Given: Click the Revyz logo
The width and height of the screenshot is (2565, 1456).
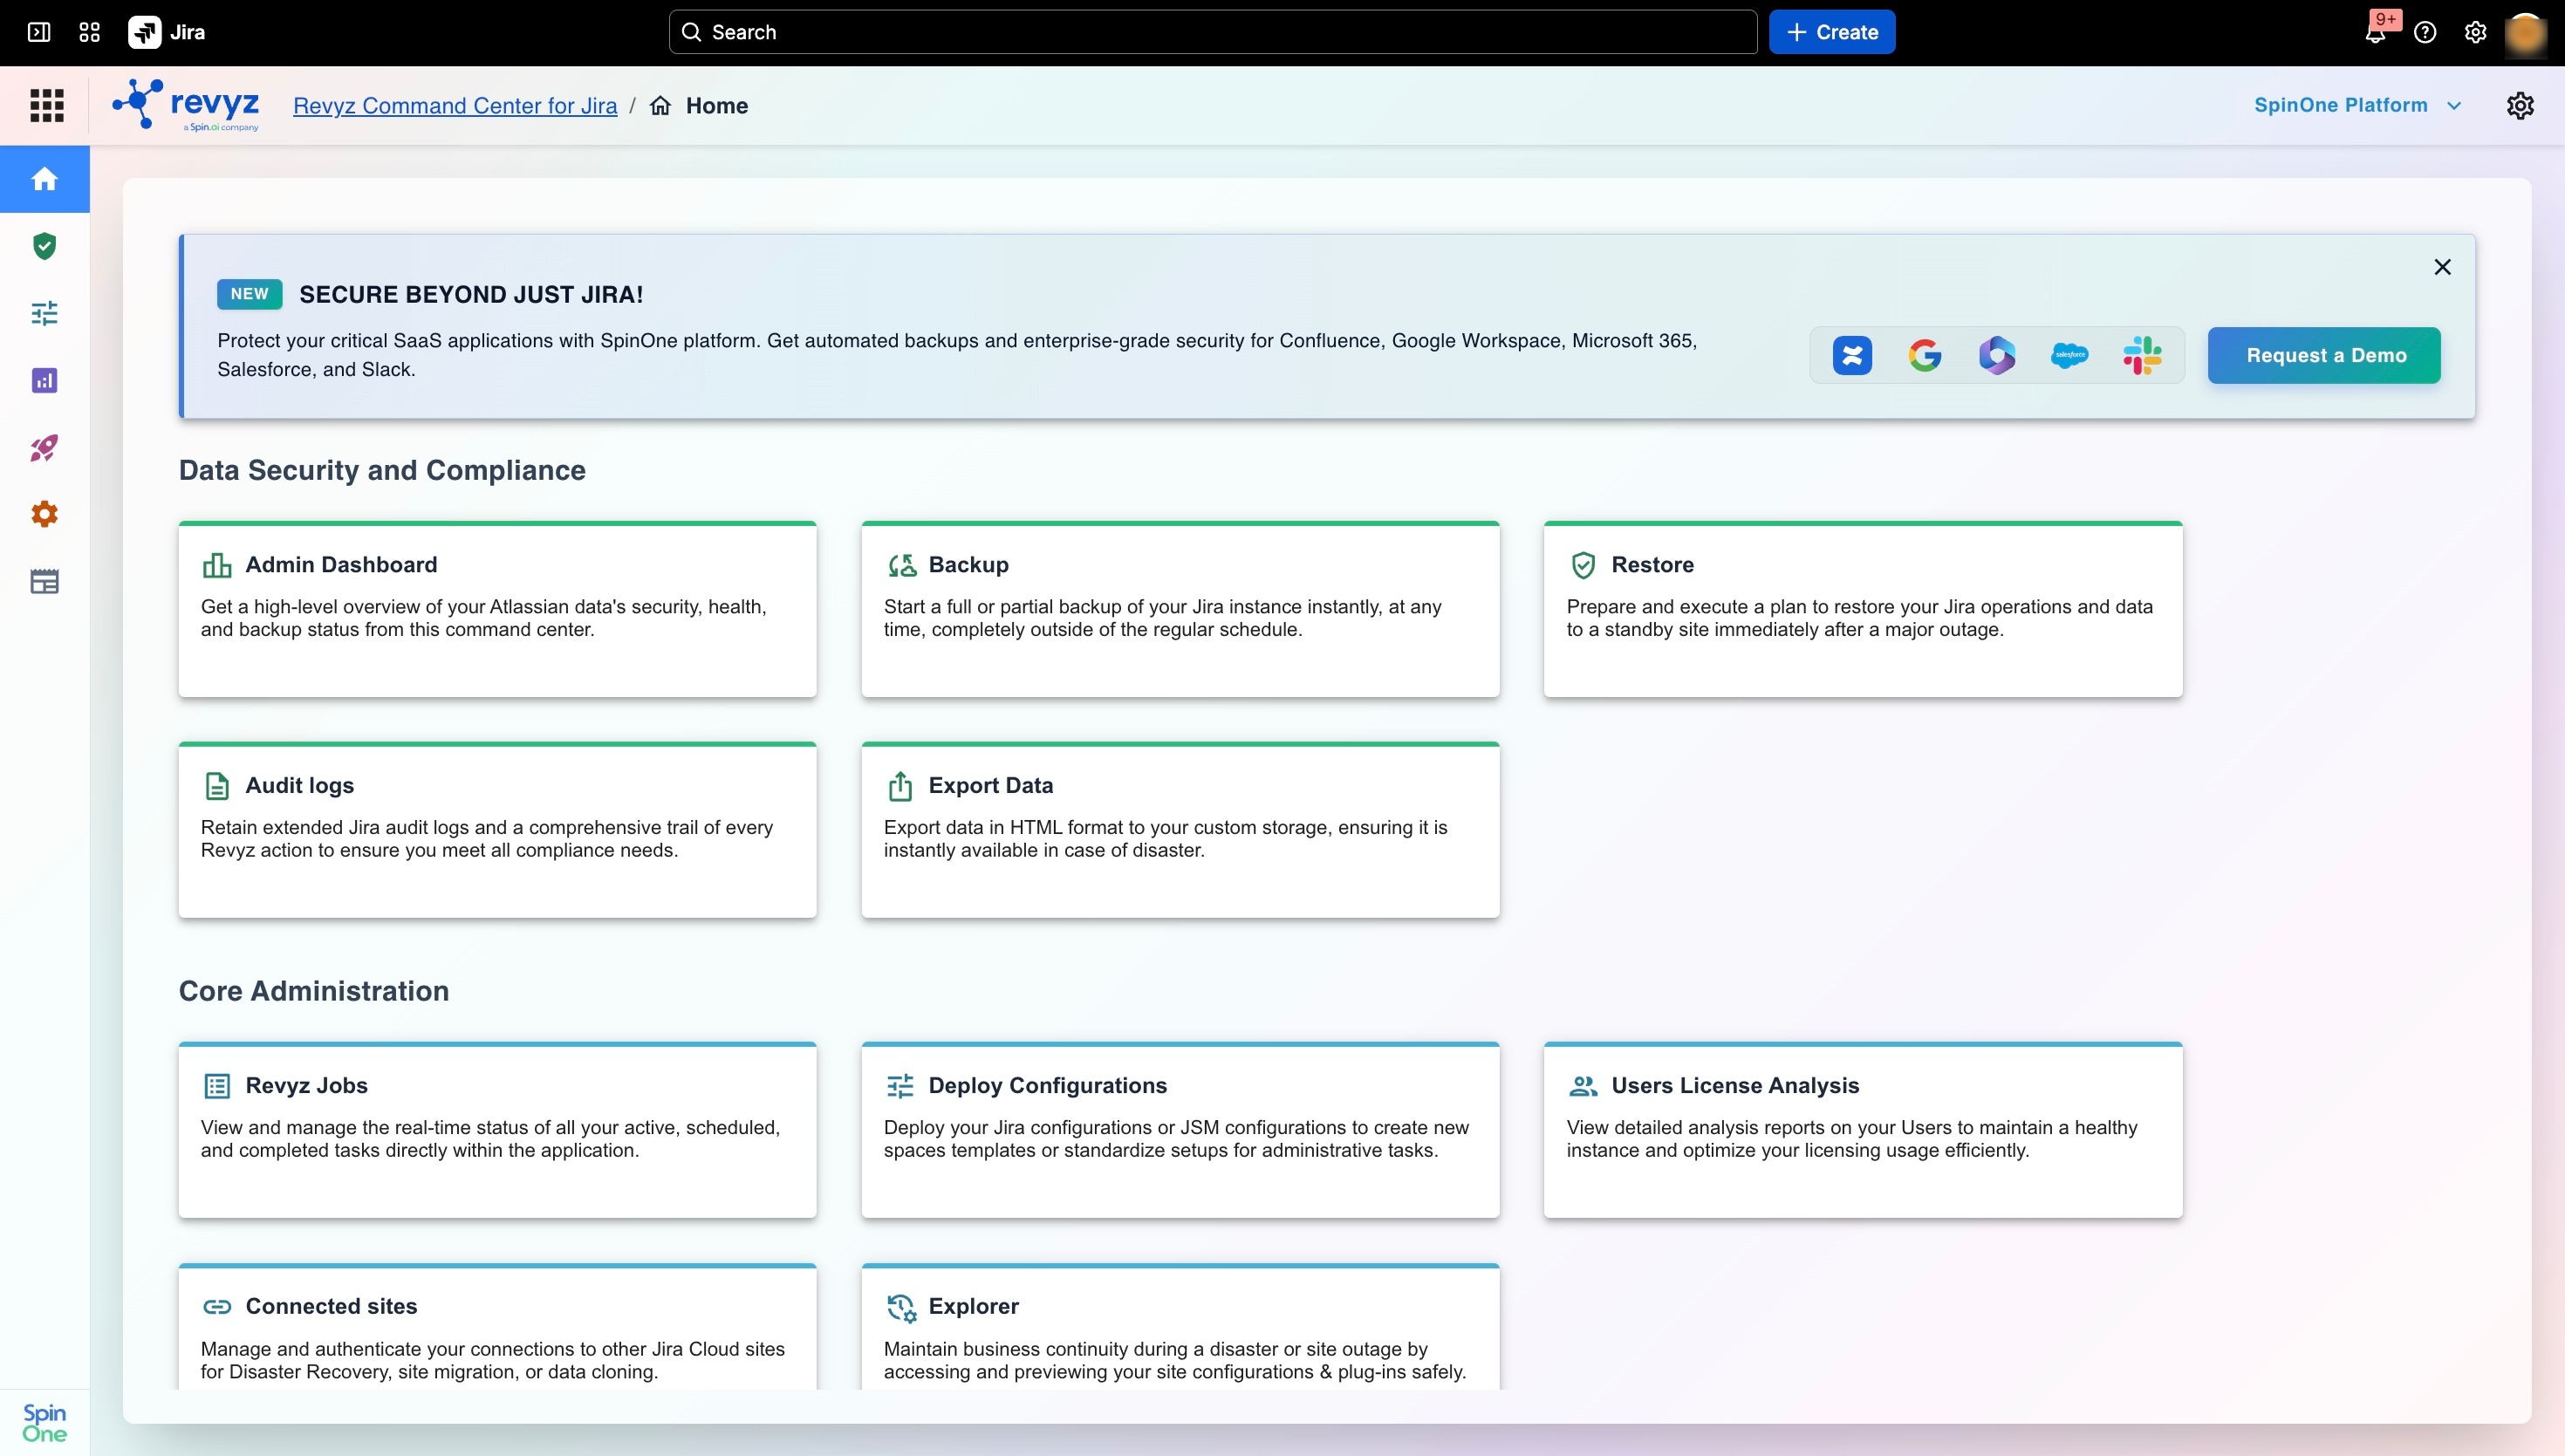Looking at the screenshot, I should click(x=186, y=105).
